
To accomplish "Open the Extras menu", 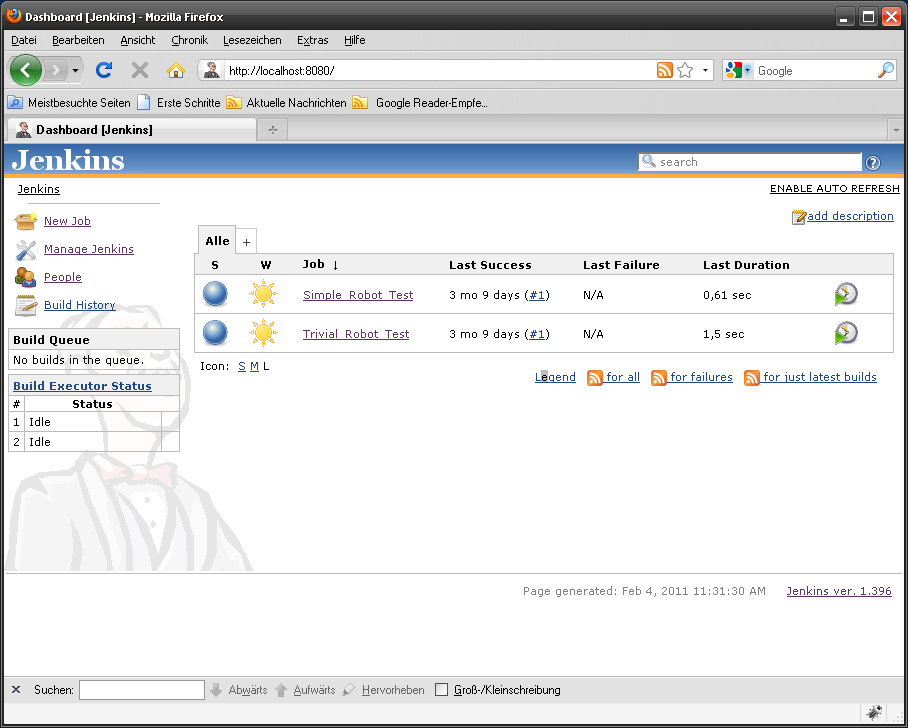I will tap(312, 40).
